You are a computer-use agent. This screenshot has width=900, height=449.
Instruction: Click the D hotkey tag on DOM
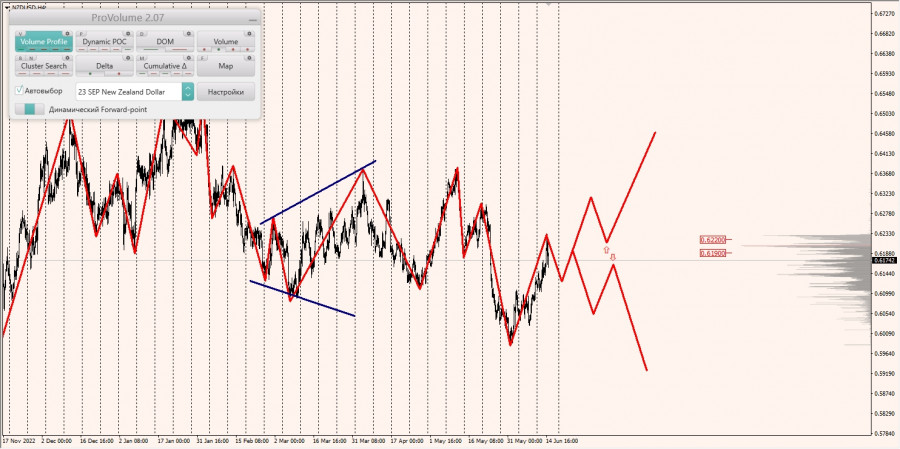point(142,34)
